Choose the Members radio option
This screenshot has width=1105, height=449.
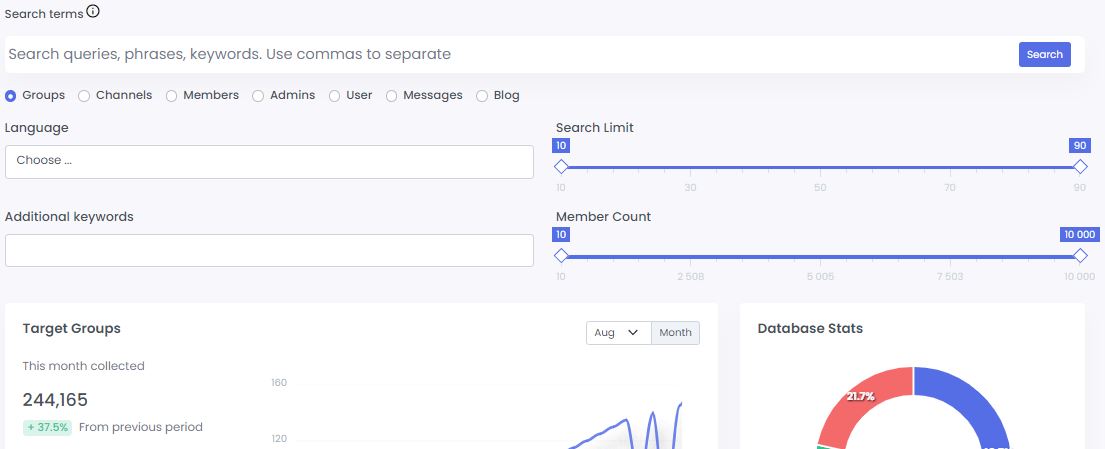(172, 96)
